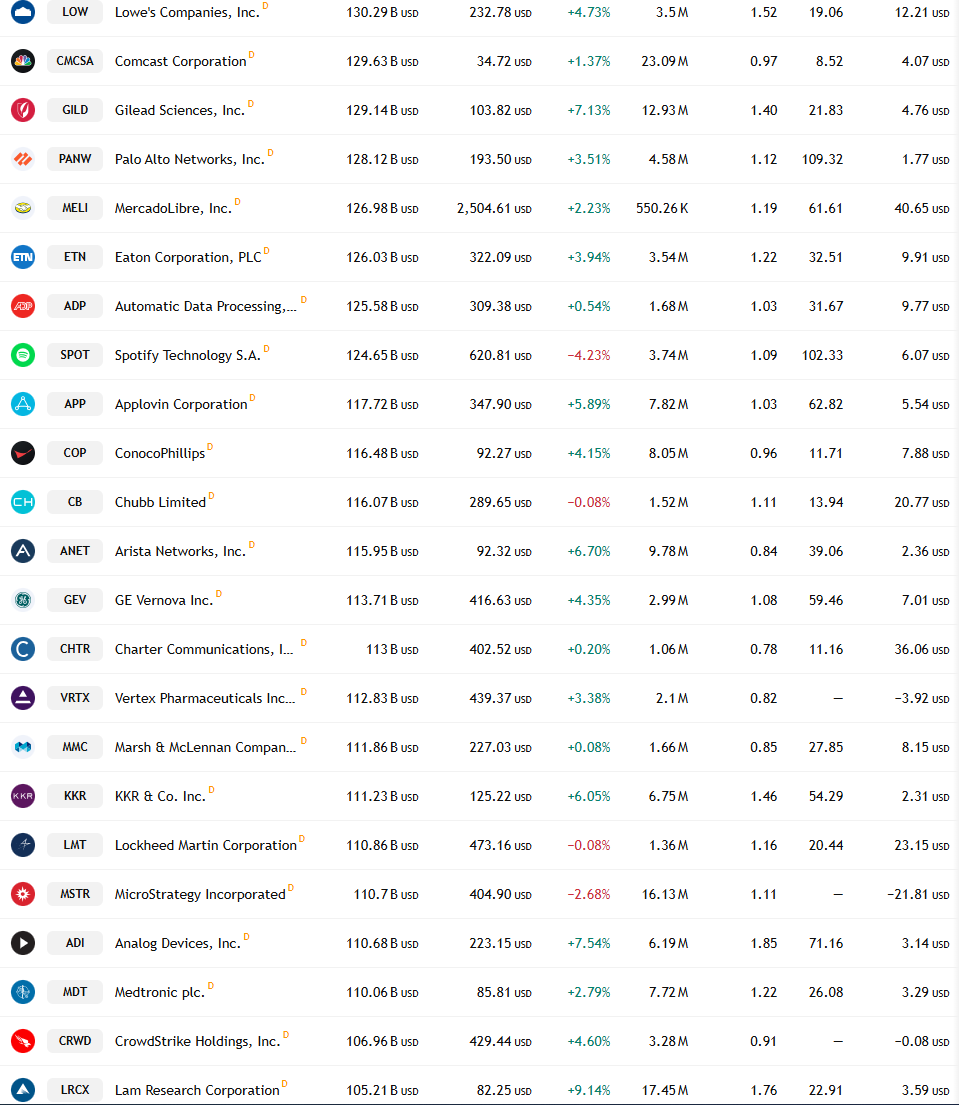The width and height of the screenshot is (959, 1105).
Task: Click Comcast volume 23.09 M
Action: pos(664,61)
